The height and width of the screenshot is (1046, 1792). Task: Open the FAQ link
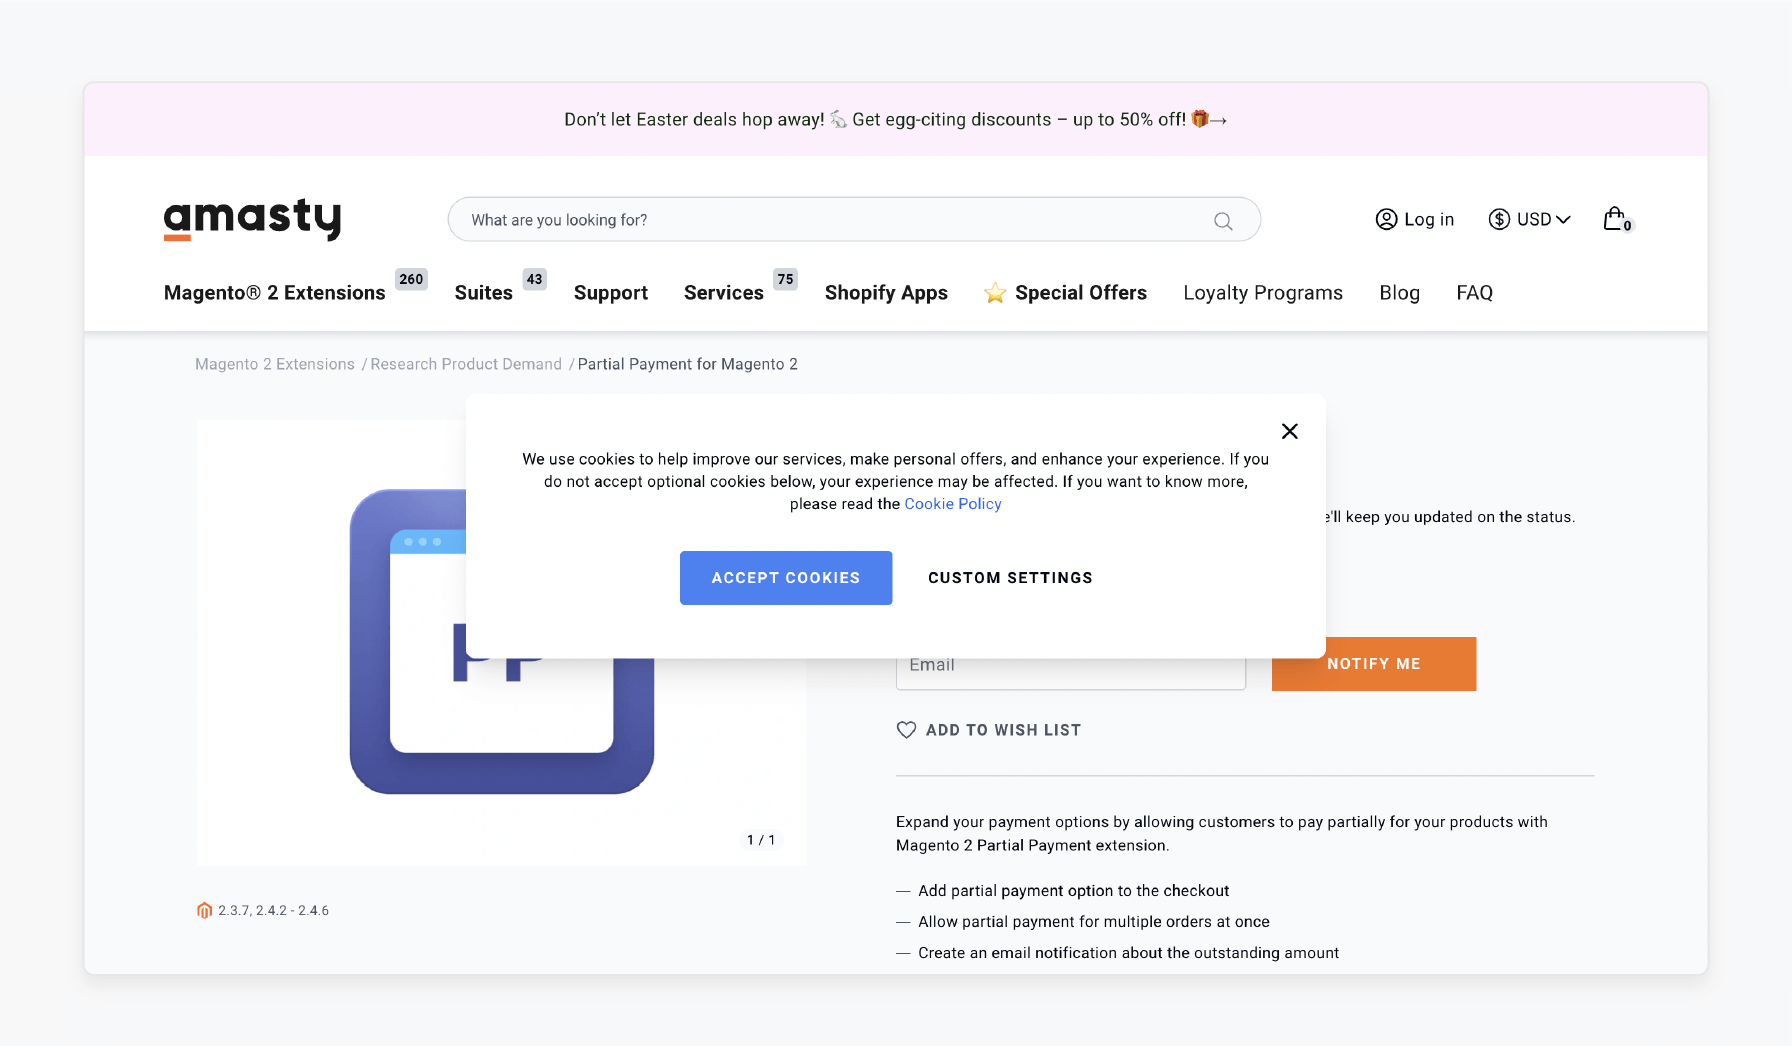pos(1474,293)
